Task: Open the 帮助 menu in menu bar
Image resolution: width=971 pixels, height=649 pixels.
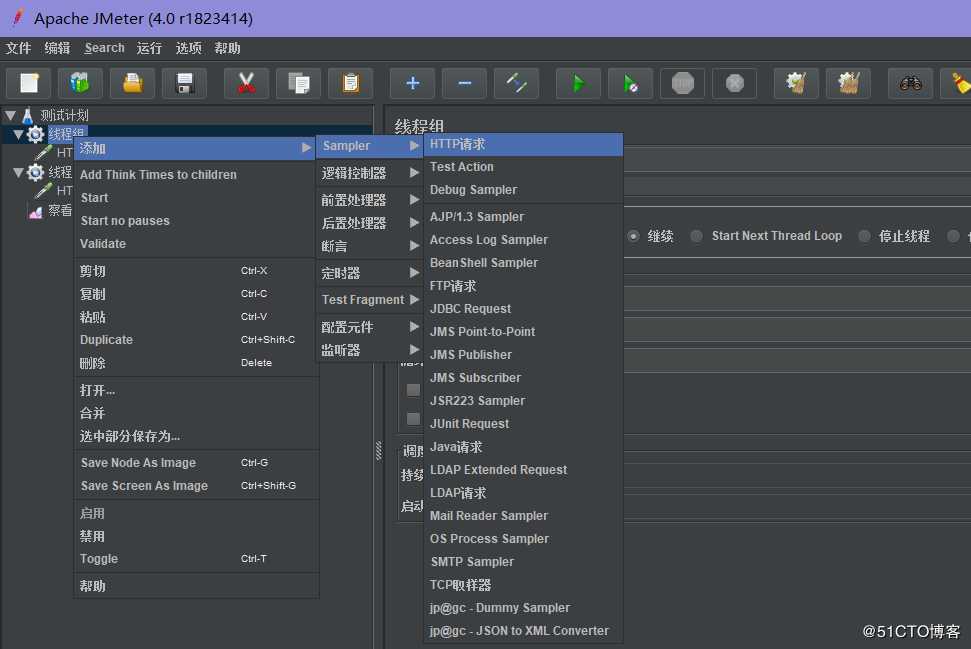Action: point(227,48)
